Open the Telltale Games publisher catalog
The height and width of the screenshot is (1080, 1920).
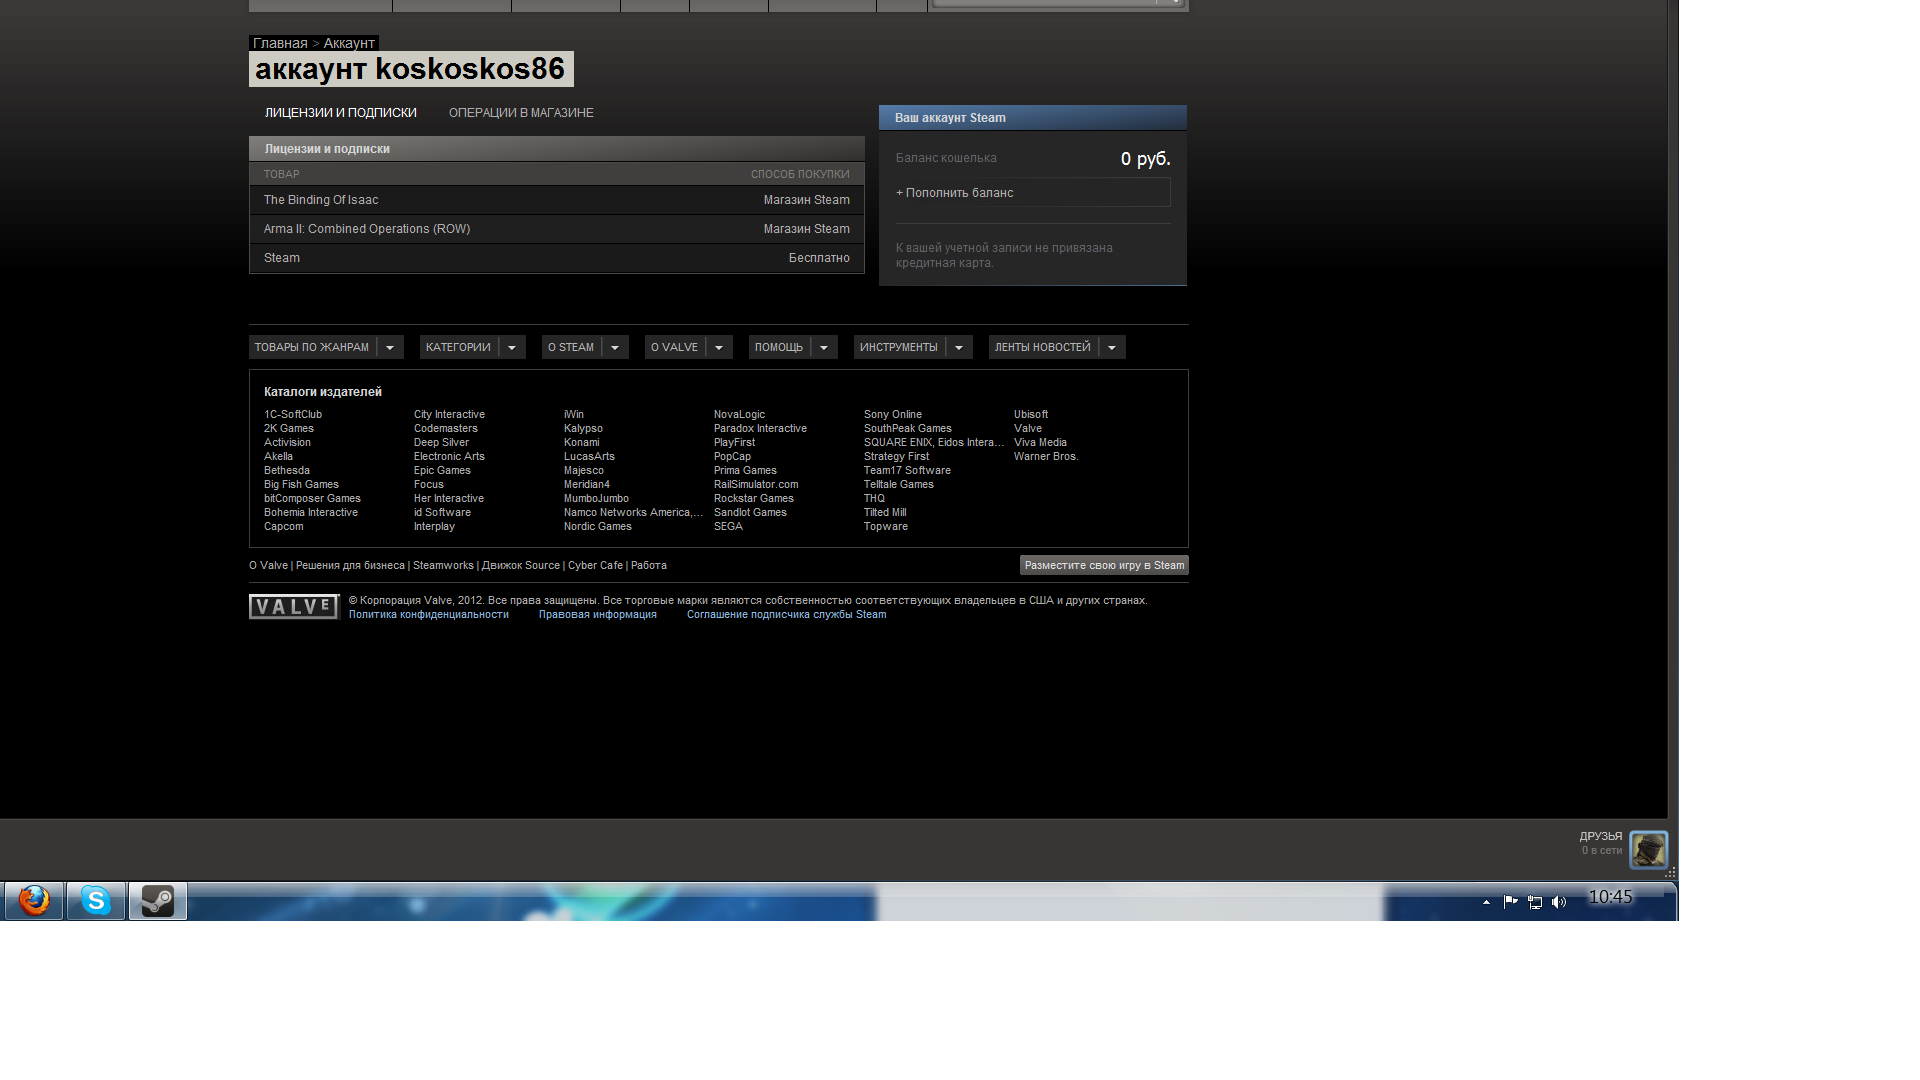coord(899,484)
